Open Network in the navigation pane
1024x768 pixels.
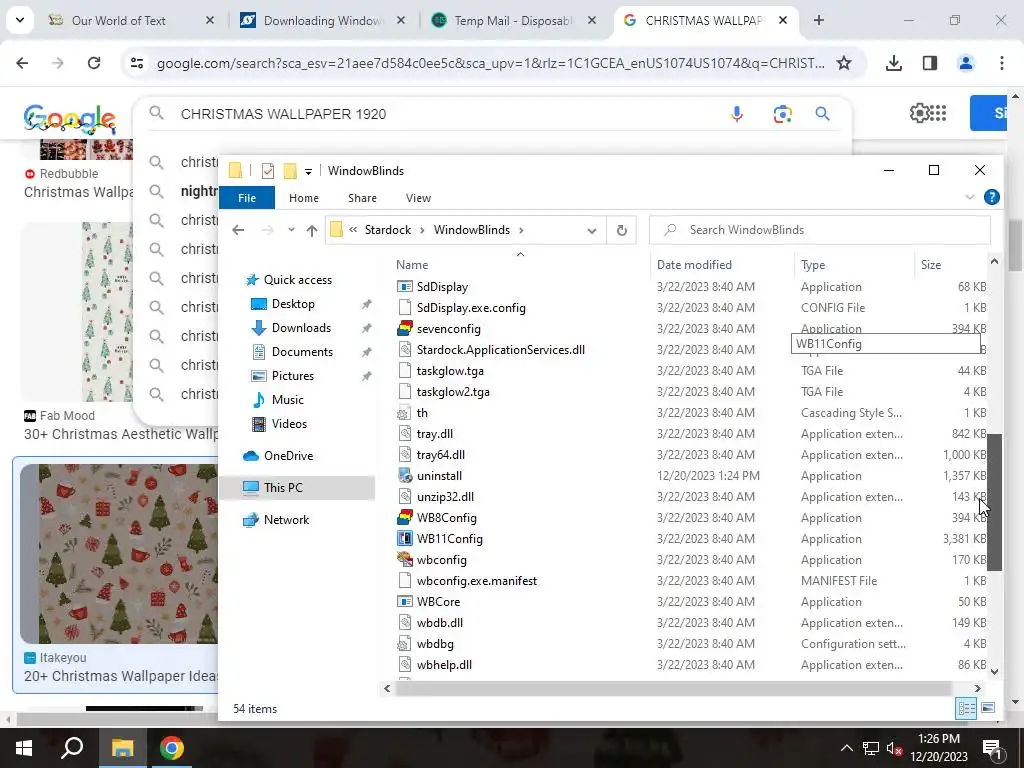click(x=286, y=520)
